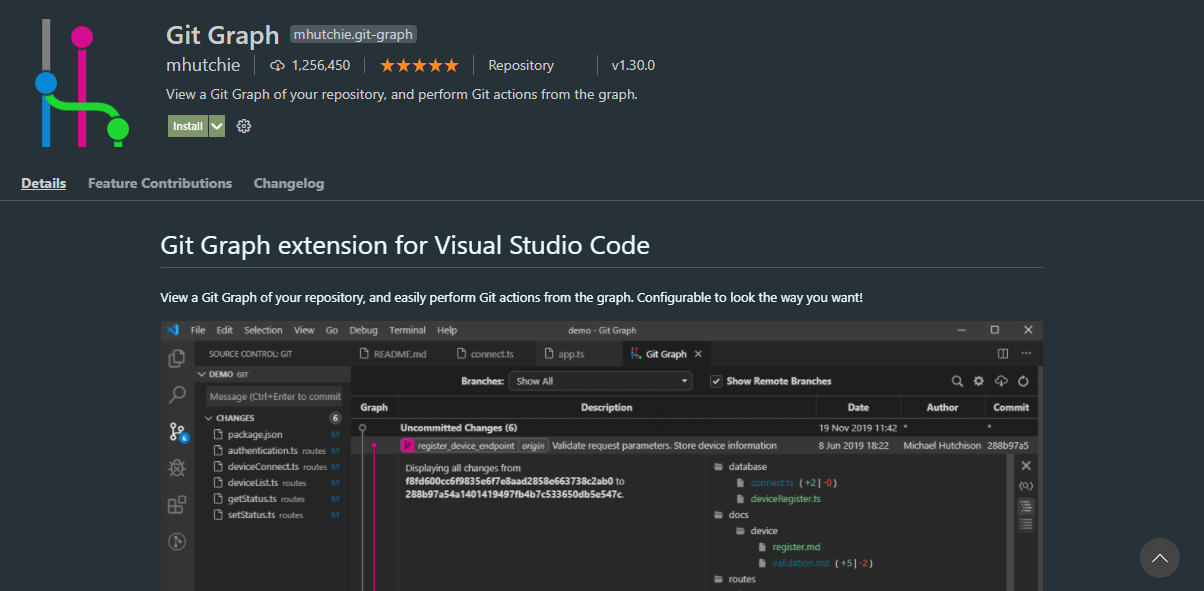
Task: Open Search icon in demo activity bar
Action: coord(177,395)
